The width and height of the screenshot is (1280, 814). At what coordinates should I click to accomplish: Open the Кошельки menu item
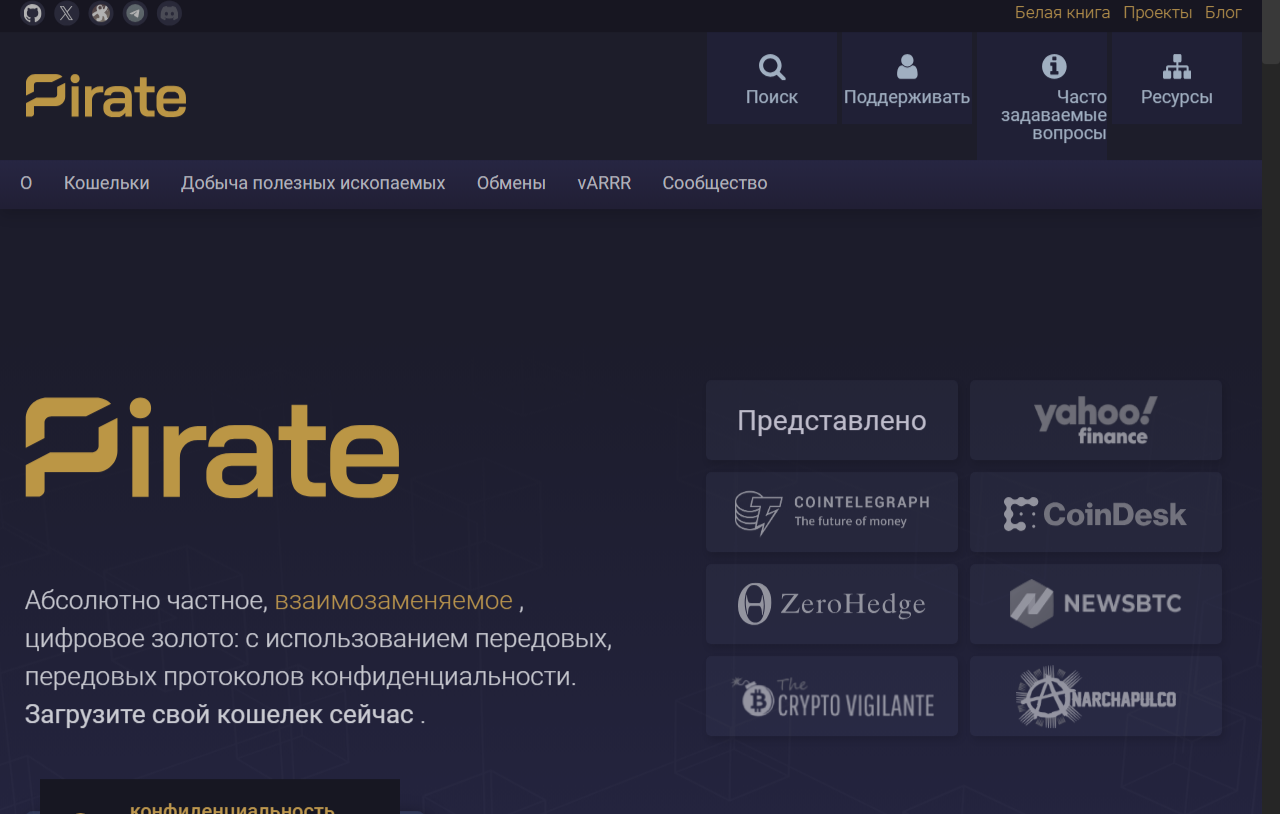(x=107, y=183)
